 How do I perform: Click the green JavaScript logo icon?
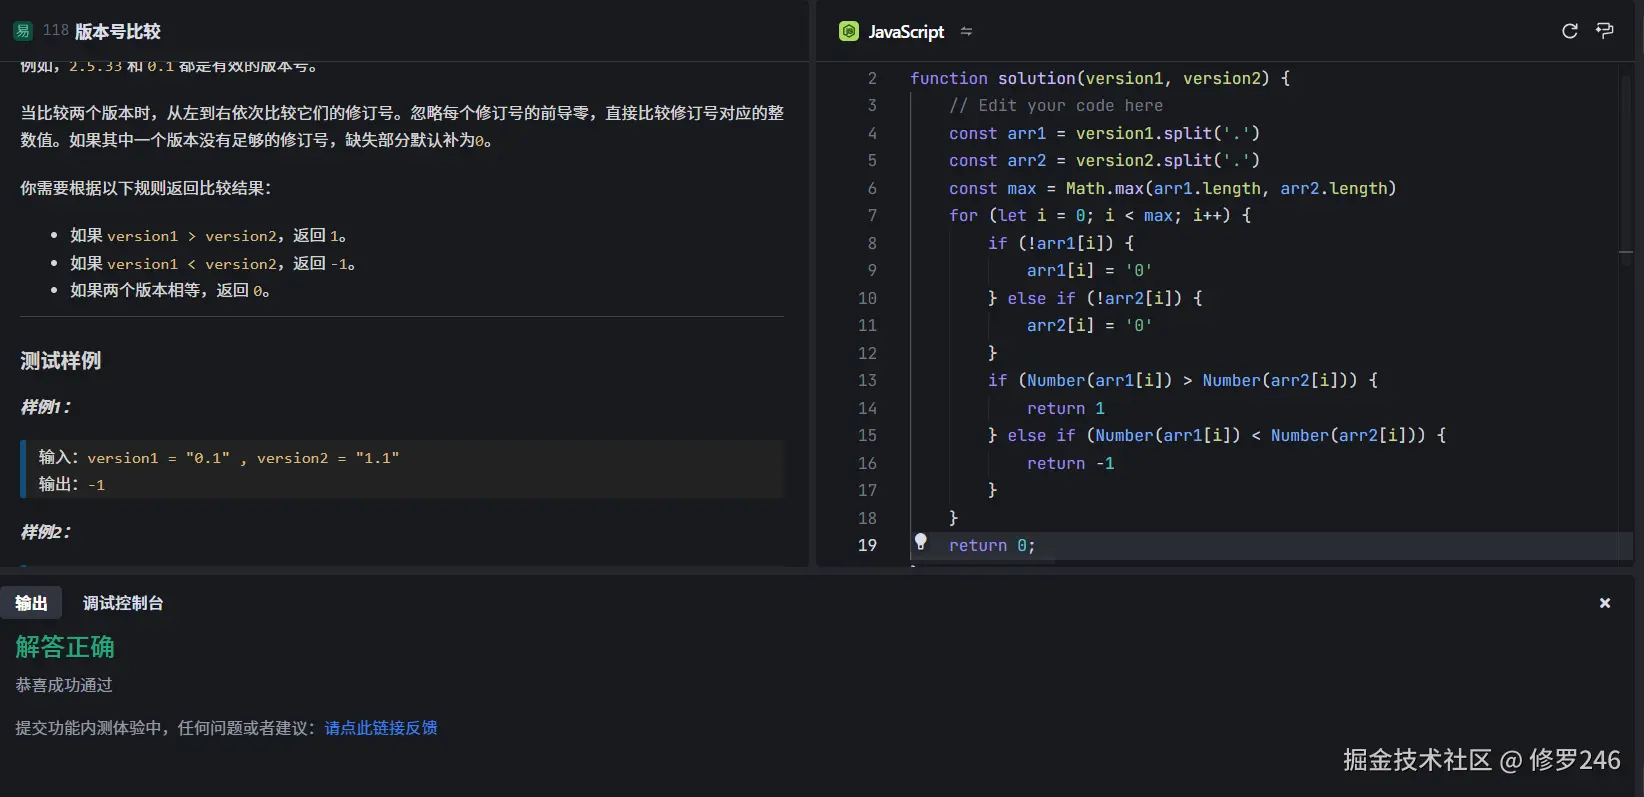click(x=848, y=31)
